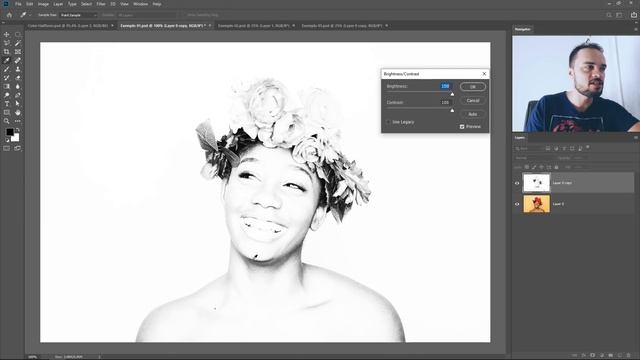The width and height of the screenshot is (640, 360).
Task: Click the create new layer icon
Action: pos(620,356)
